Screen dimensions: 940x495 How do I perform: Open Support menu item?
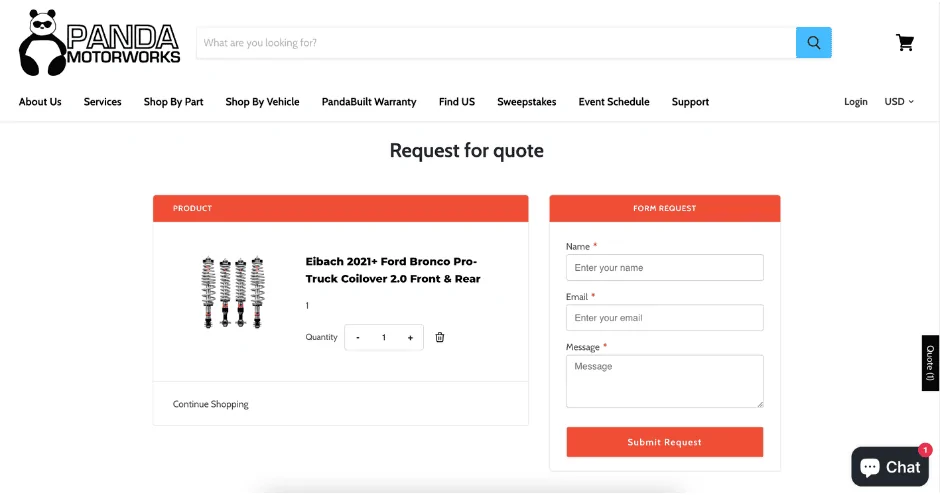pyautogui.click(x=690, y=102)
